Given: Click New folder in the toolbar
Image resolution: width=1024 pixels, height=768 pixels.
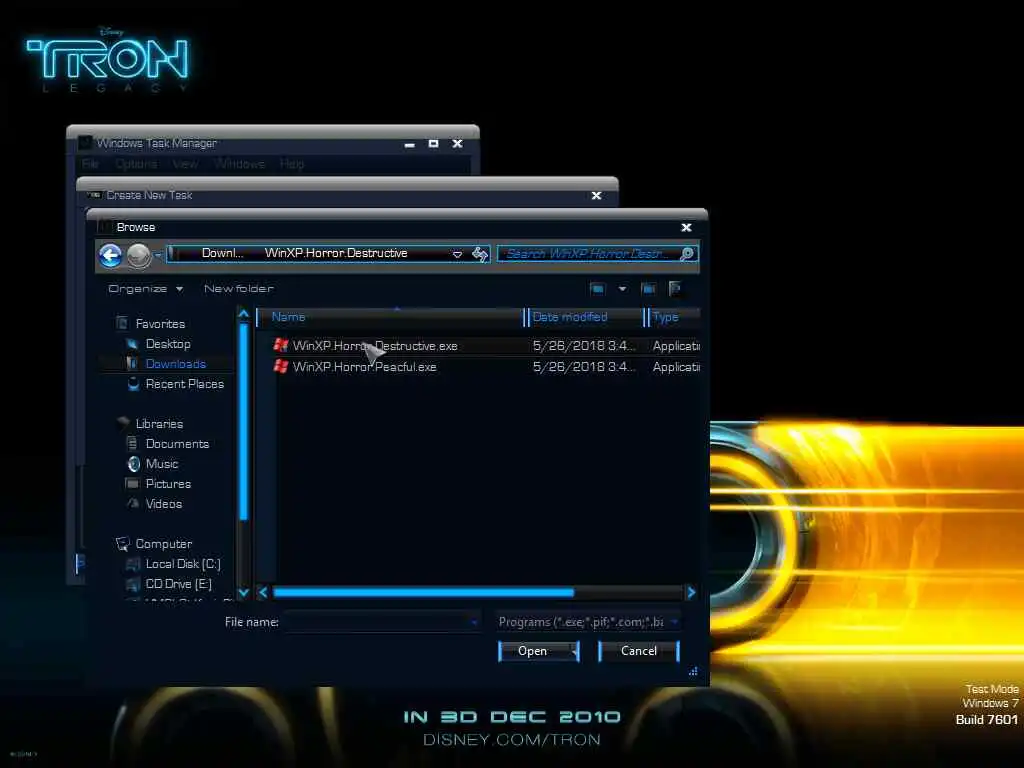Looking at the screenshot, I should pos(238,289).
